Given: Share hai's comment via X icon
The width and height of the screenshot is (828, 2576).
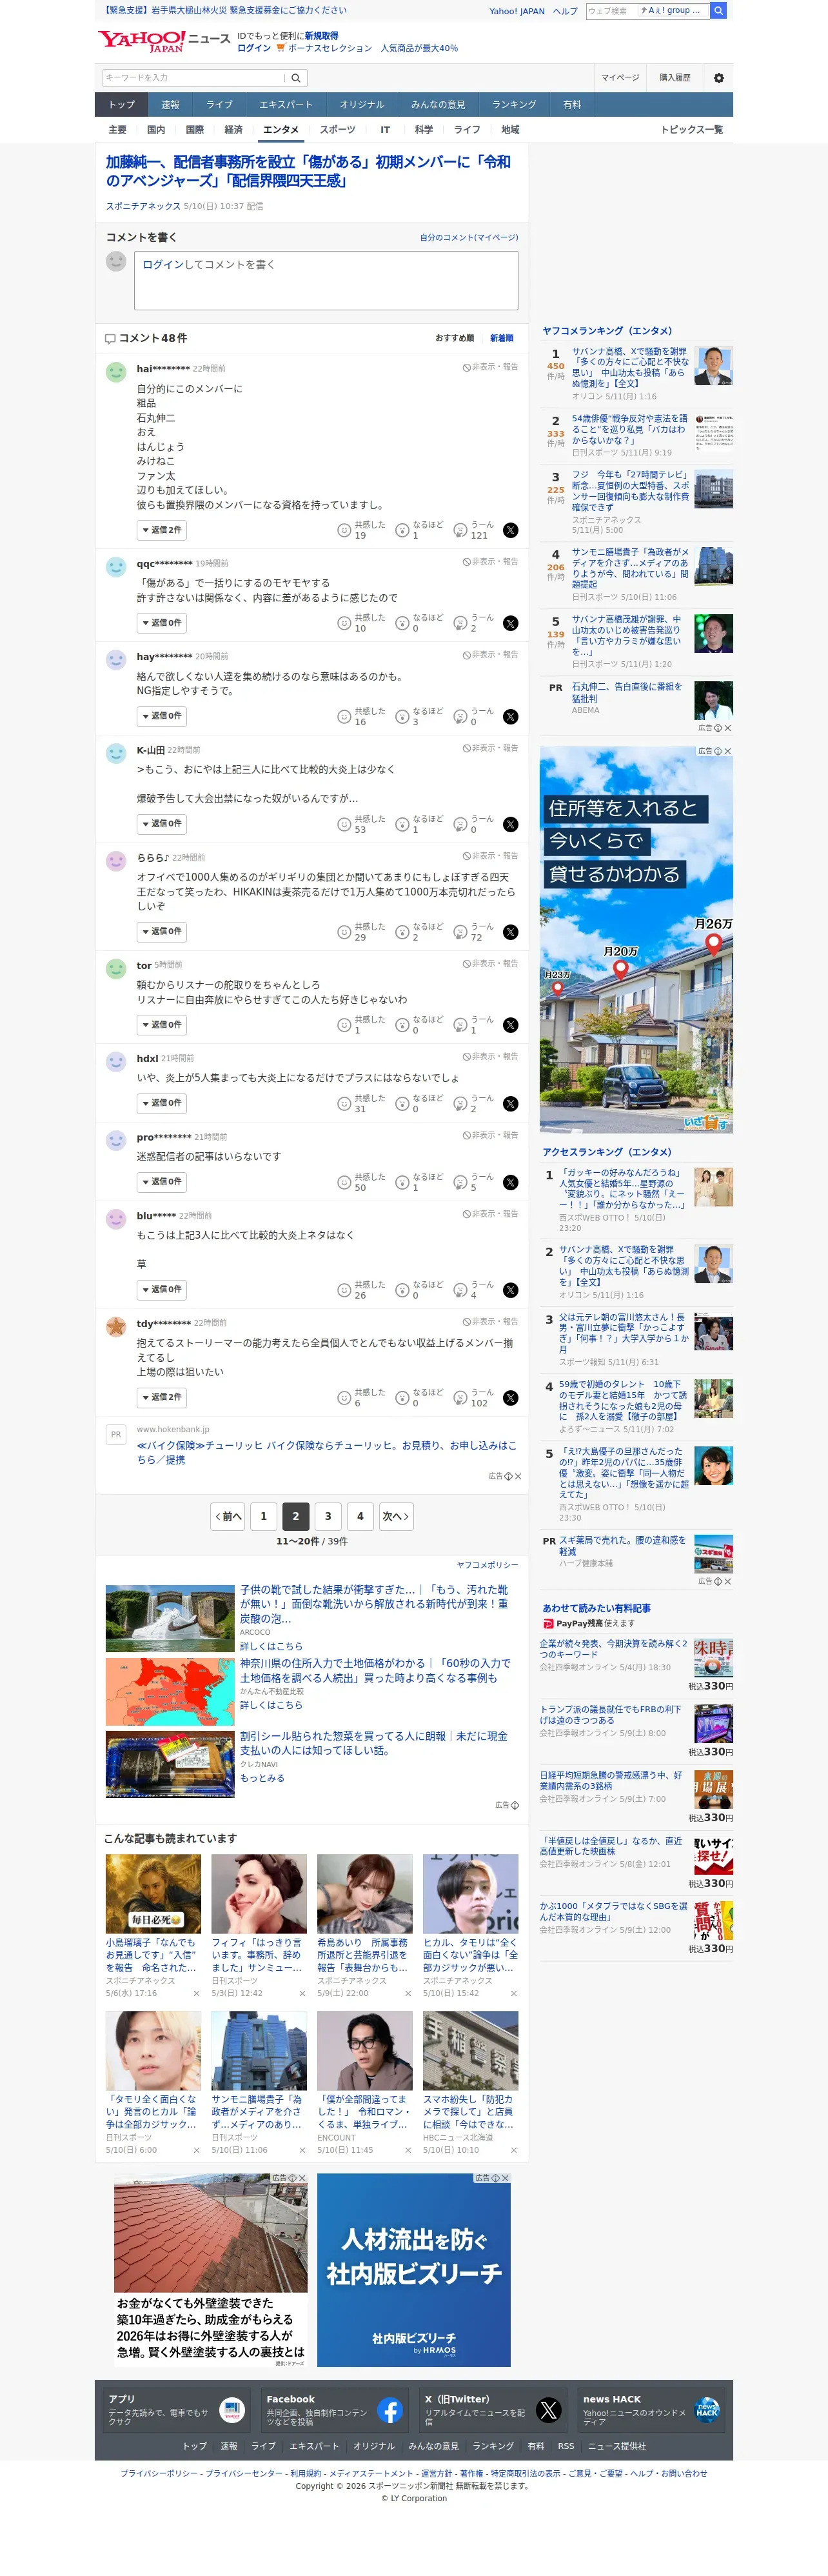Looking at the screenshot, I should (x=510, y=531).
